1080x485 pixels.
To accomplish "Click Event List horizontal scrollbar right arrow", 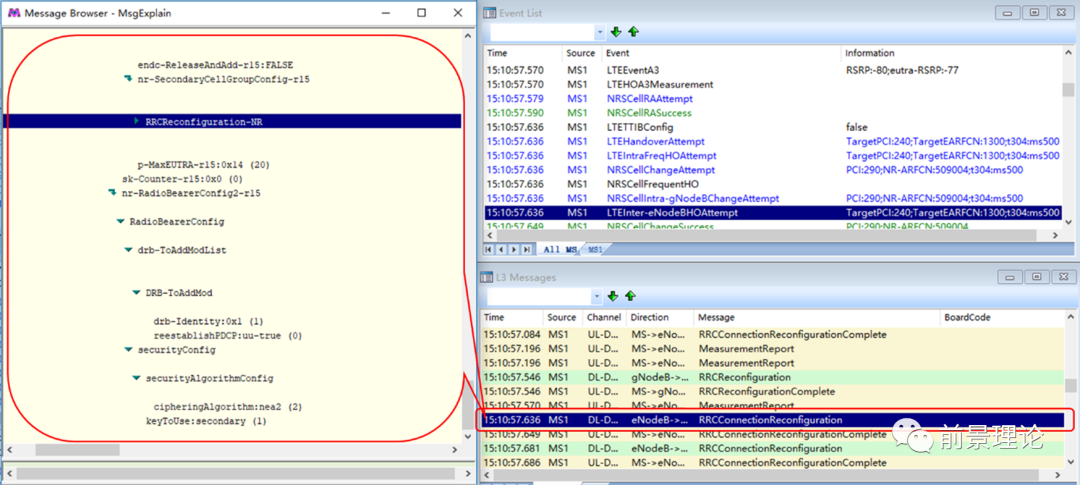I will [x=1055, y=236].
